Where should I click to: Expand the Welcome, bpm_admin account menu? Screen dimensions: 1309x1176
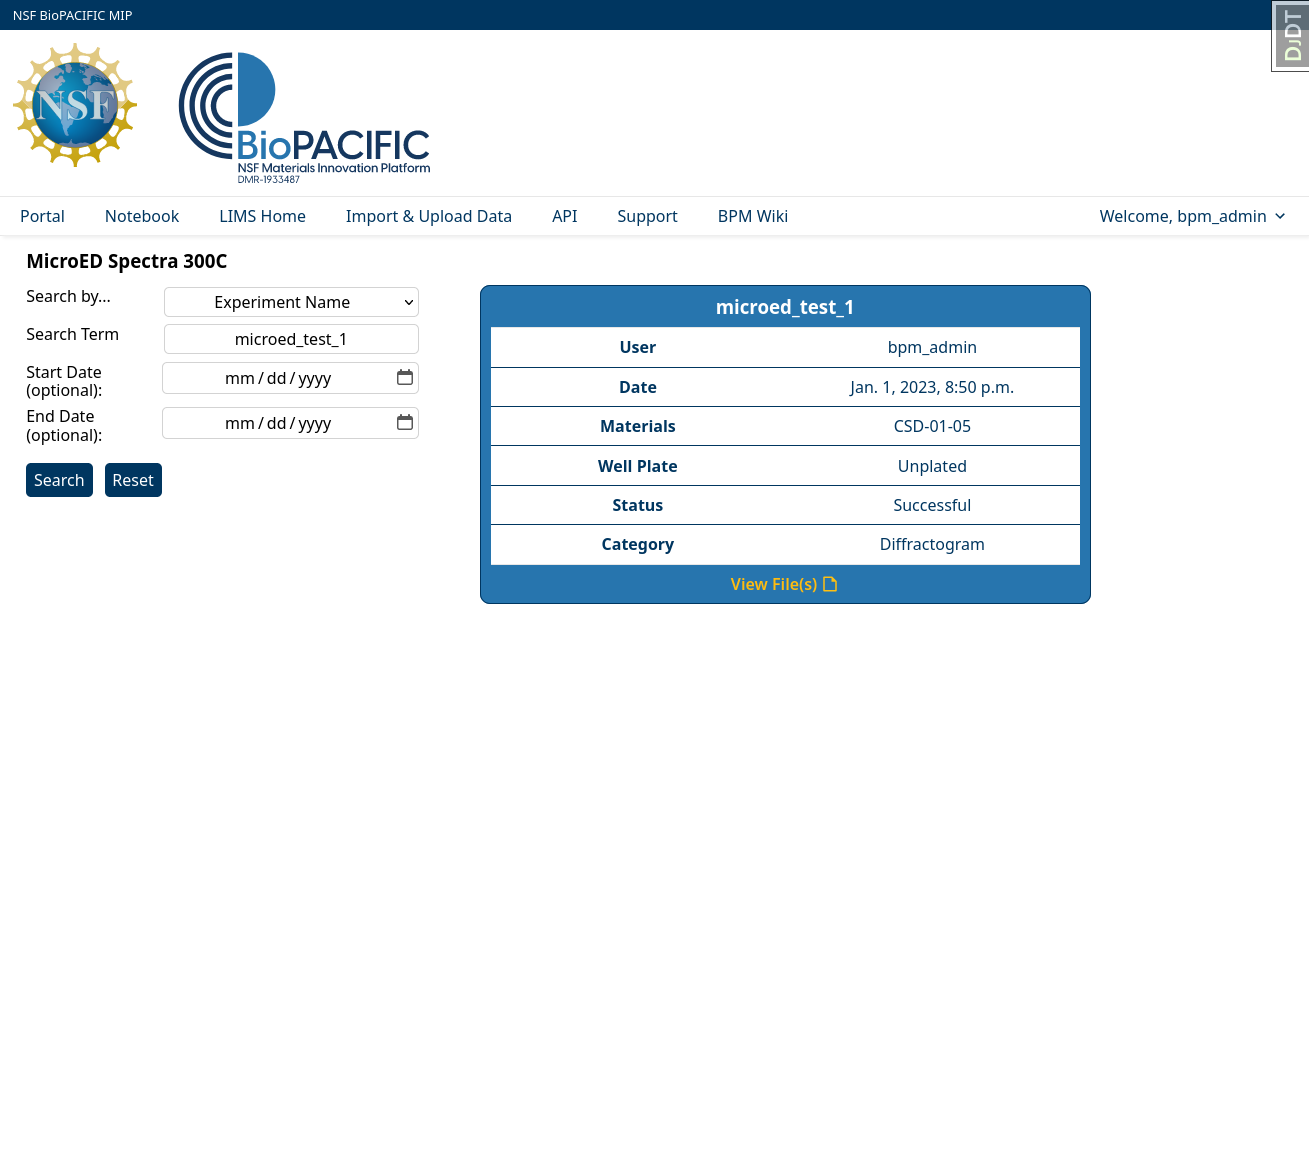click(x=1192, y=216)
